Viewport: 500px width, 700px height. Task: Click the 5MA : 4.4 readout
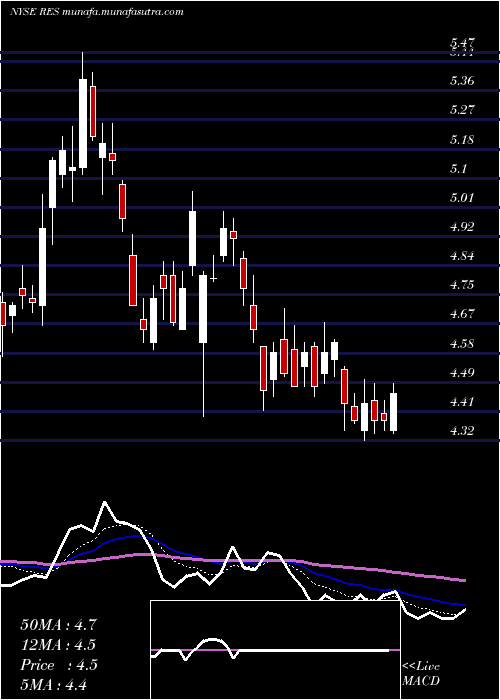coord(54,684)
